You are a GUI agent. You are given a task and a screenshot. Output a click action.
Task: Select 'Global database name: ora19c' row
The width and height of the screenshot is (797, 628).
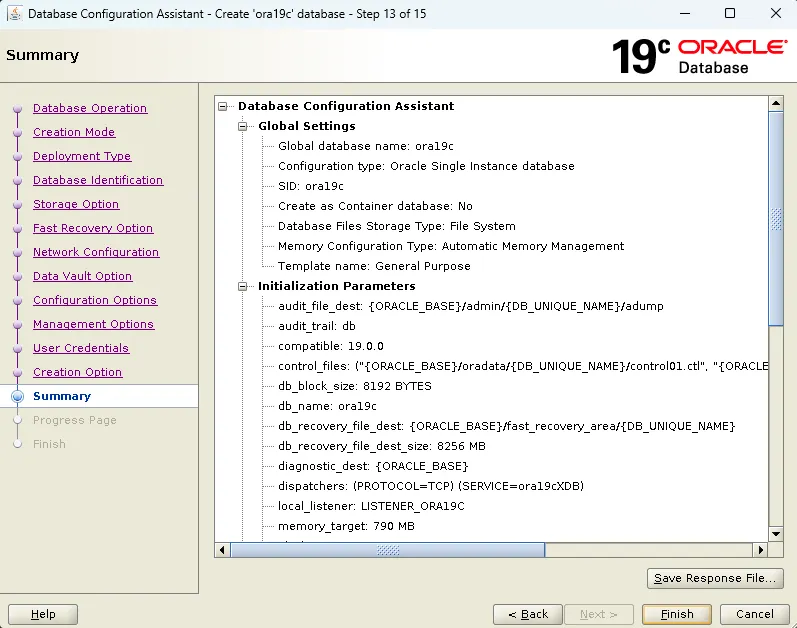coord(366,146)
